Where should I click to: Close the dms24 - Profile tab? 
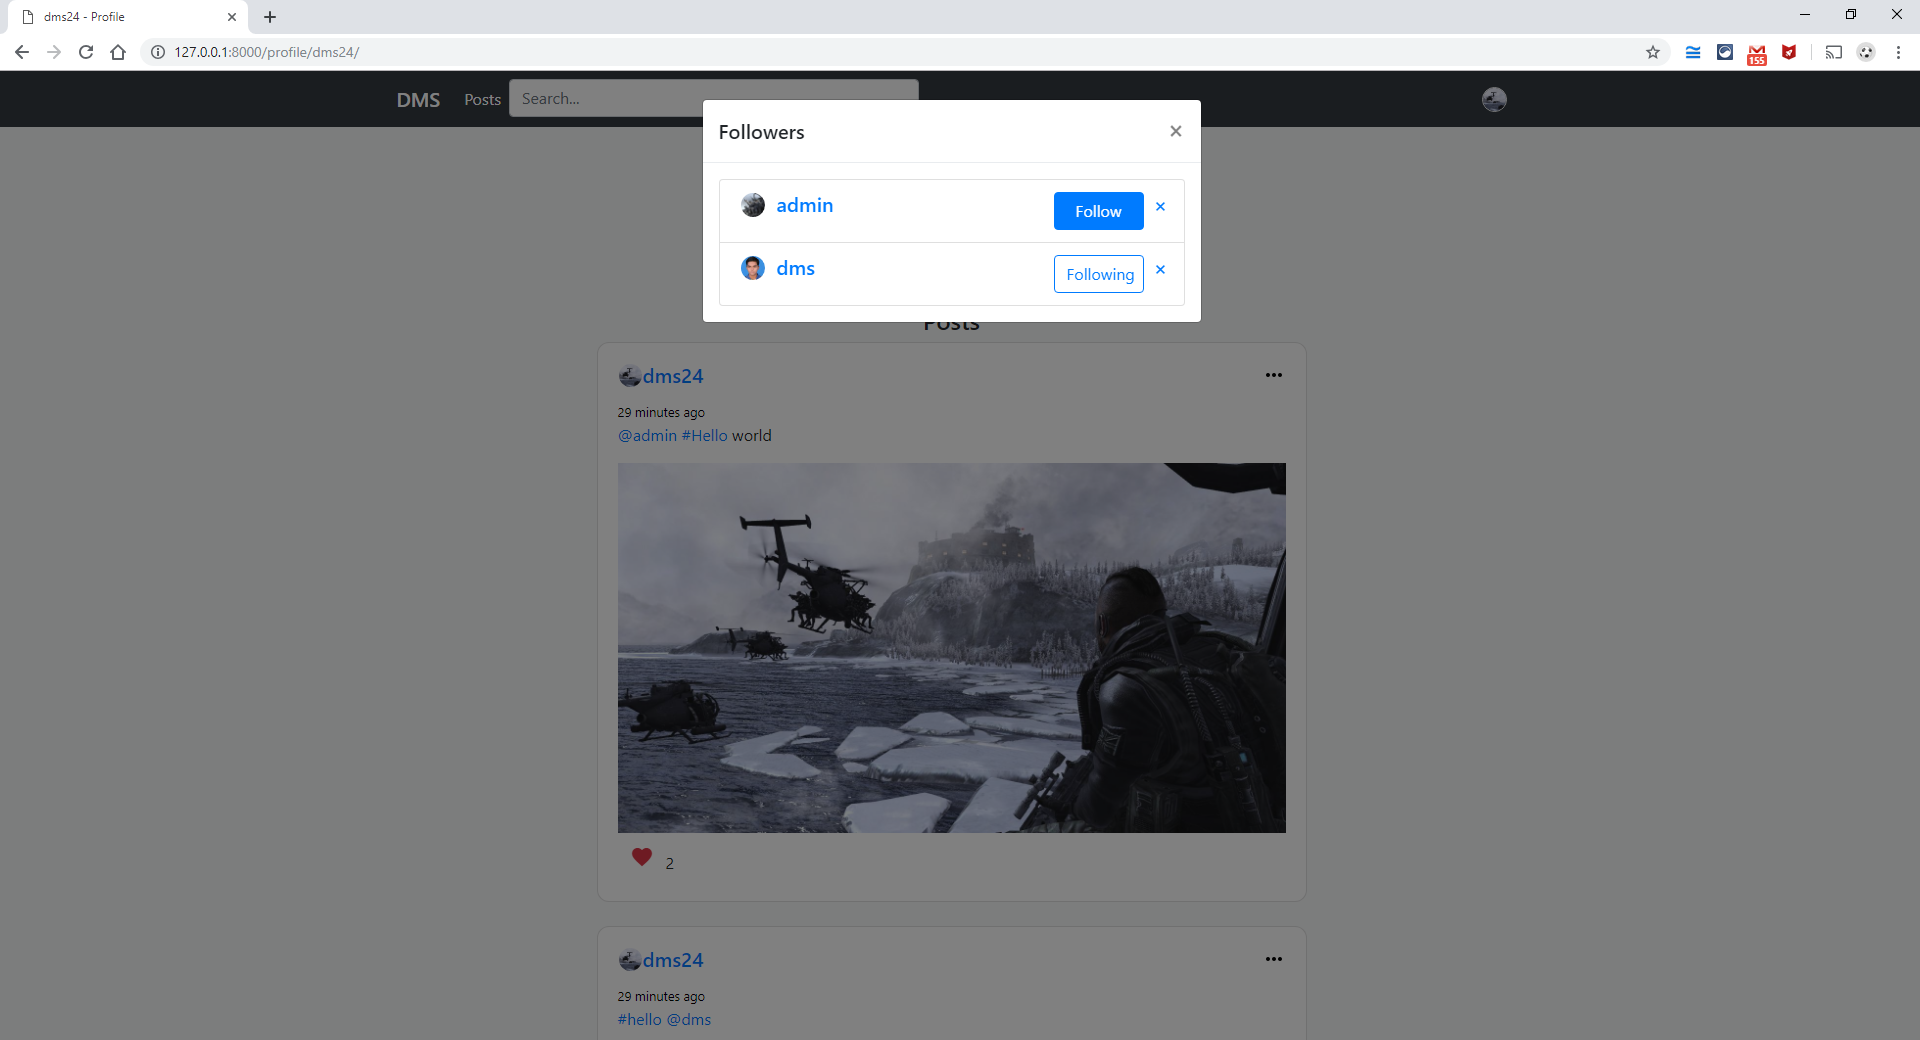(x=232, y=17)
